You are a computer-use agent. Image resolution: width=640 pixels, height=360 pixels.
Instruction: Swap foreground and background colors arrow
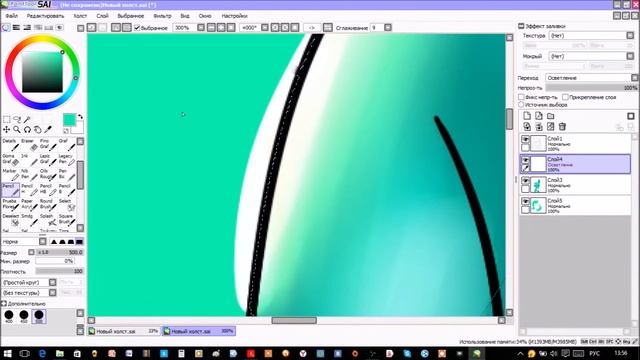coord(80,117)
